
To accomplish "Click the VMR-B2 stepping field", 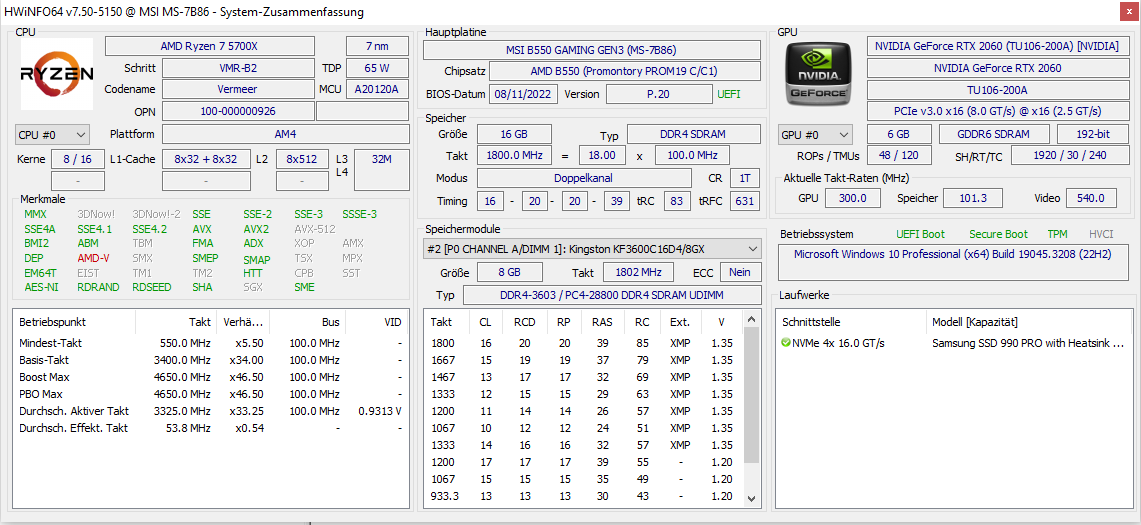I will [238, 68].
